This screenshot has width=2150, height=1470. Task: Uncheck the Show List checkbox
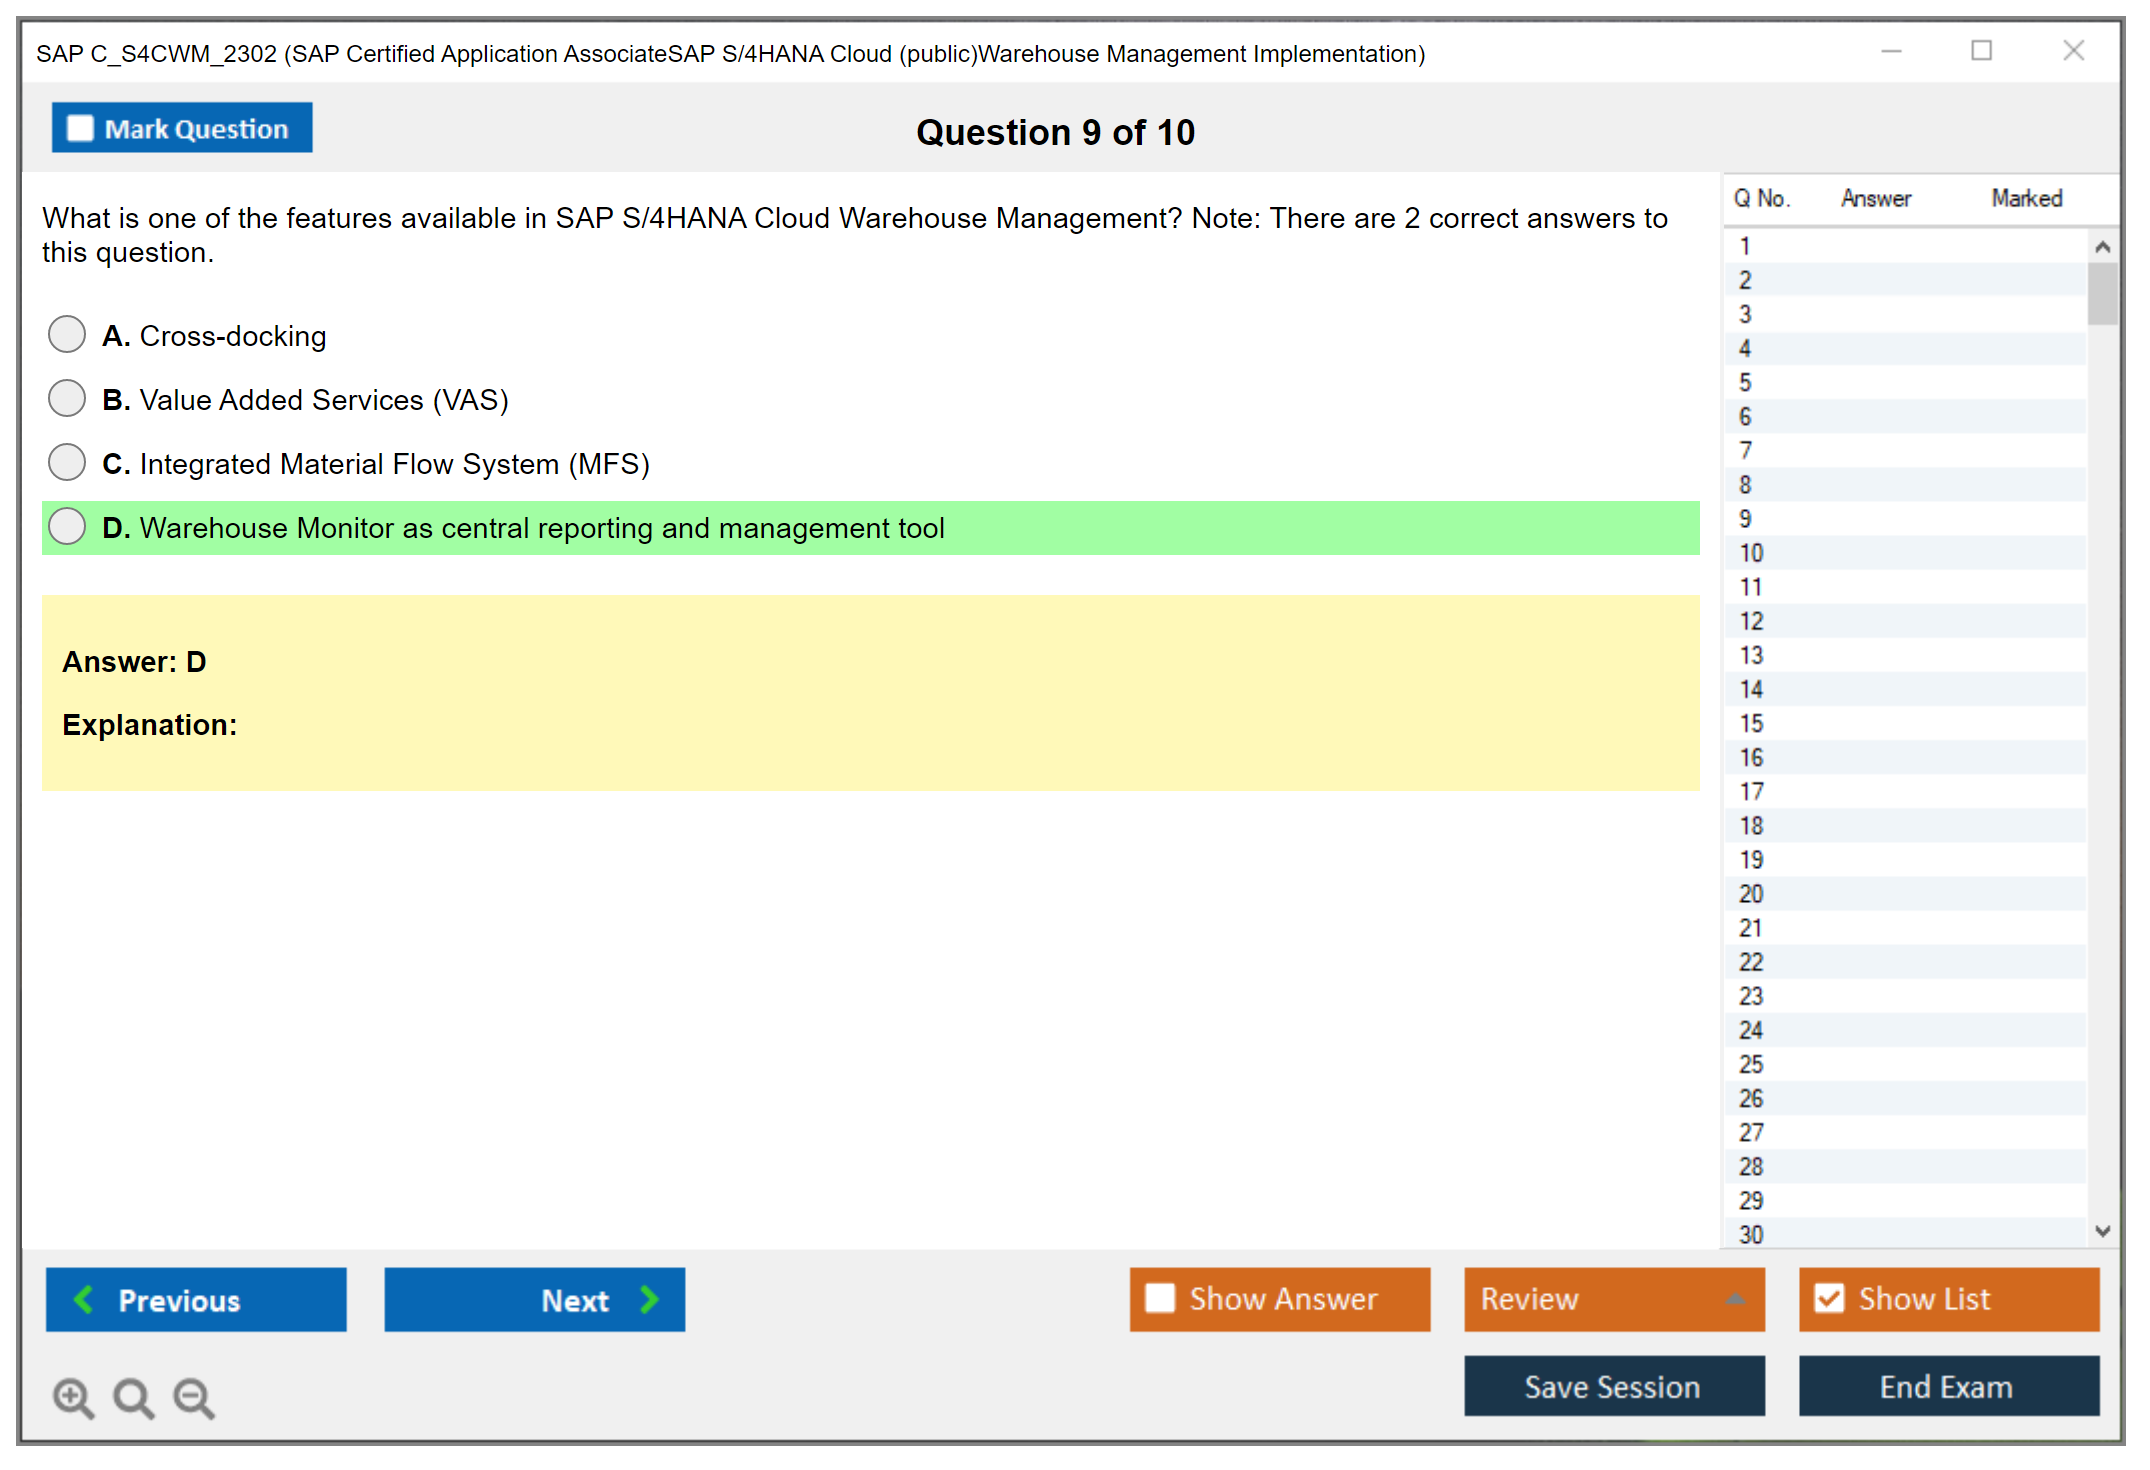point(1829,1298)
